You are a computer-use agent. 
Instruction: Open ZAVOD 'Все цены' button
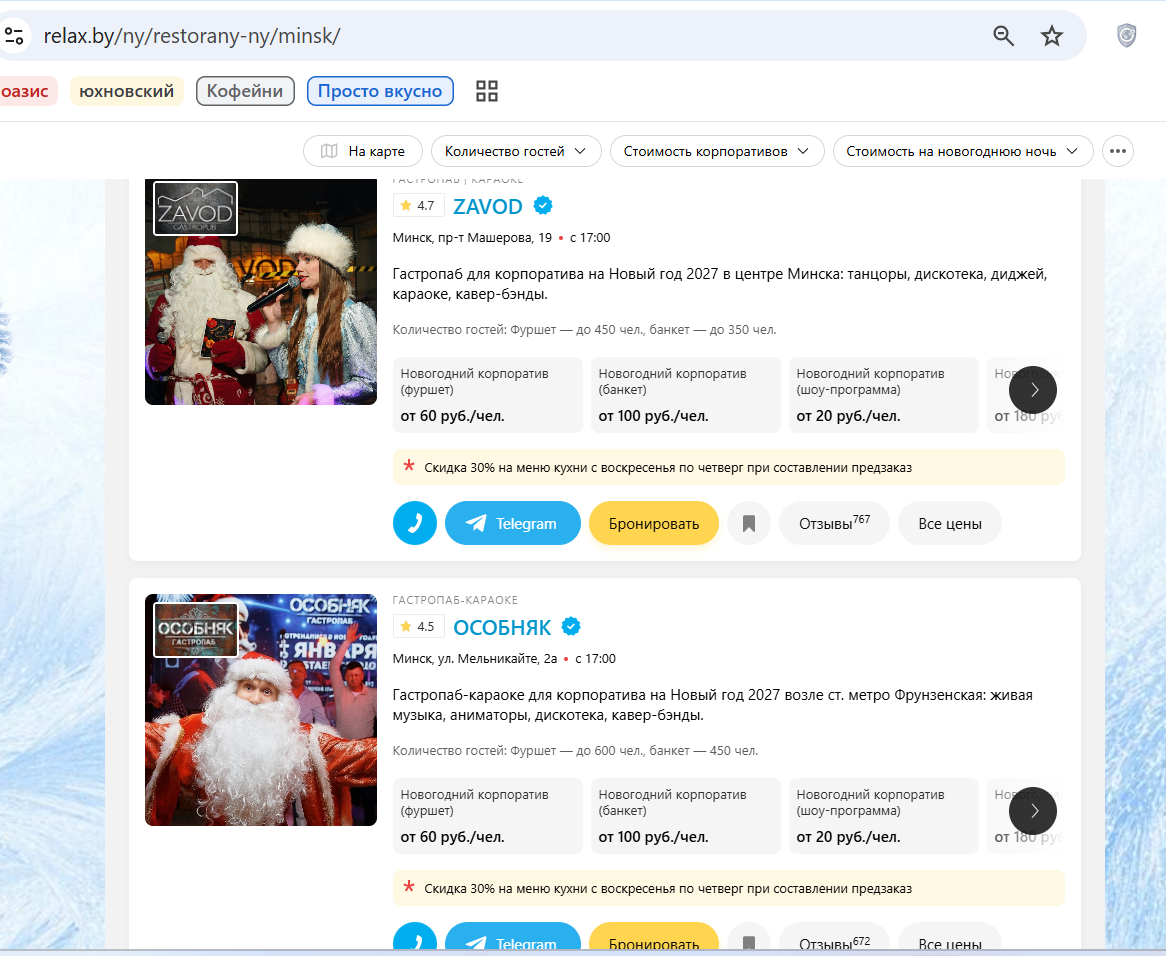pos(950,523)
